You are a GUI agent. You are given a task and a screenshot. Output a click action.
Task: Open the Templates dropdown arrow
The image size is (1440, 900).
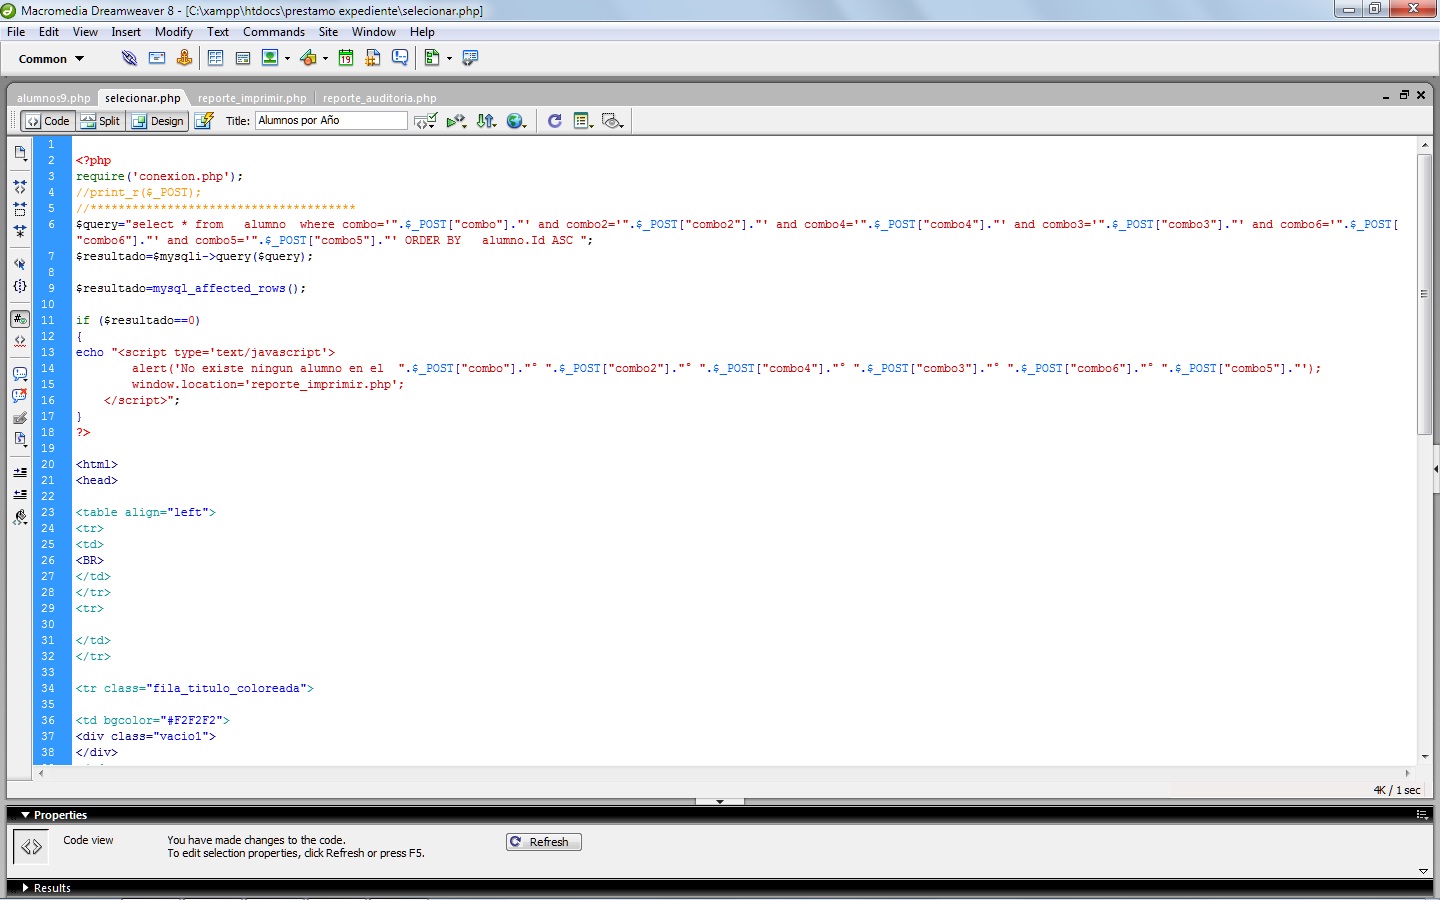pos(449,59)
